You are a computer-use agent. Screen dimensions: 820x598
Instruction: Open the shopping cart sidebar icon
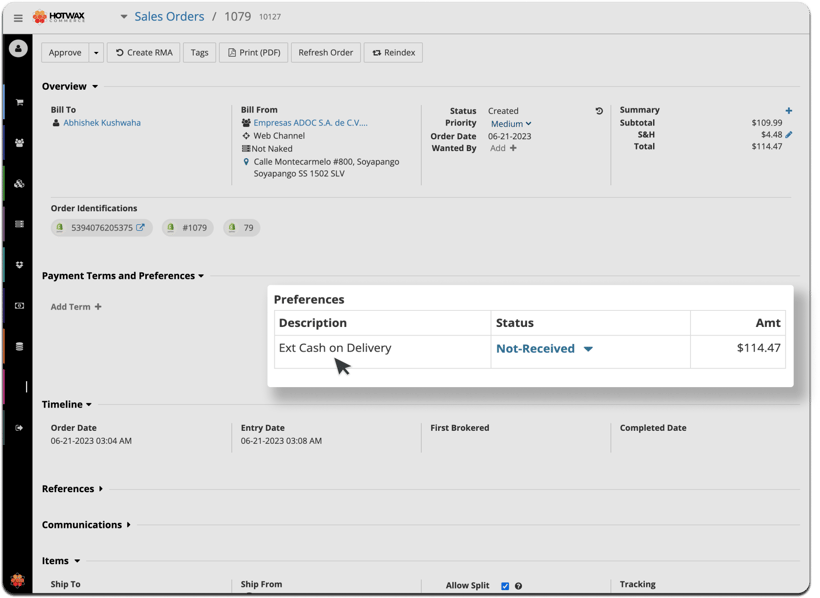pos(19,102)
